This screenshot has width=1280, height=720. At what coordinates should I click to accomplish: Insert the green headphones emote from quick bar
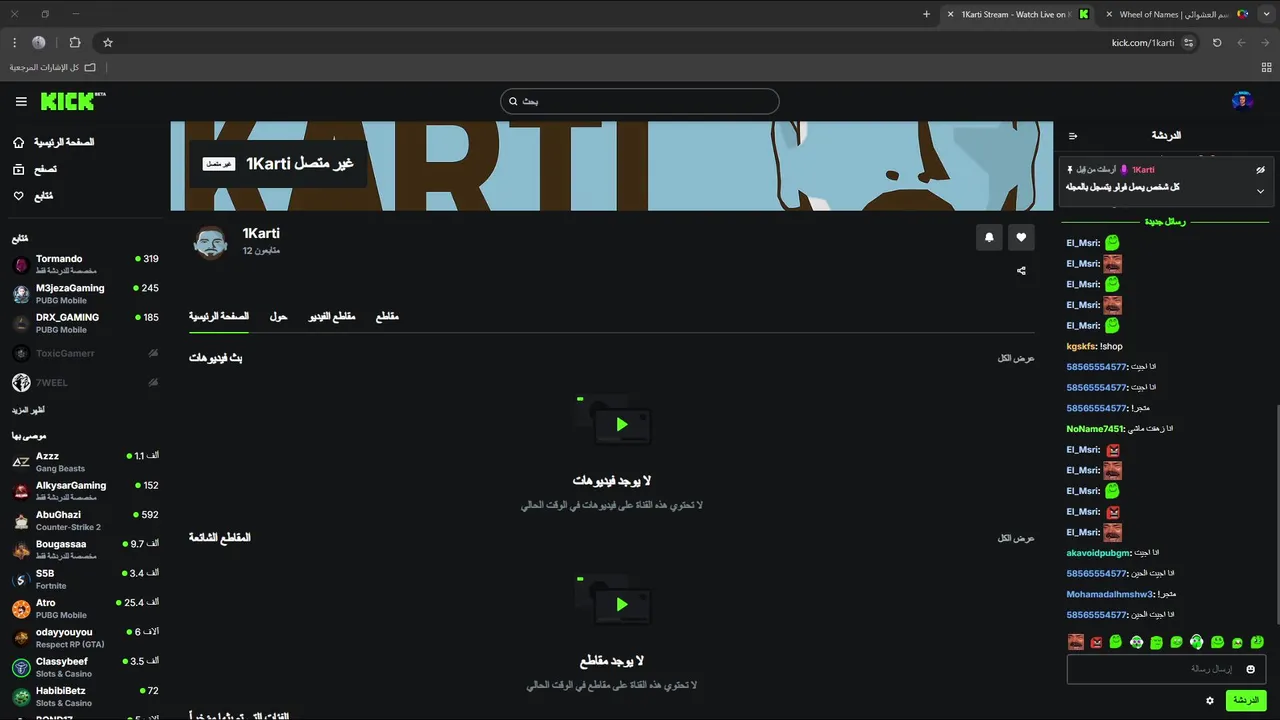1196,642
